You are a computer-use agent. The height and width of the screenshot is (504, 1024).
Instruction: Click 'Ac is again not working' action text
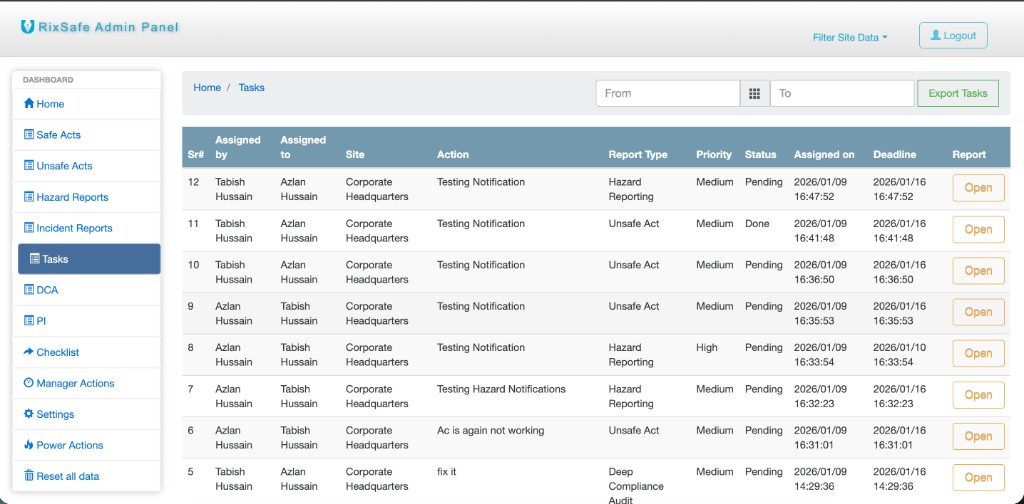[490, 430]
